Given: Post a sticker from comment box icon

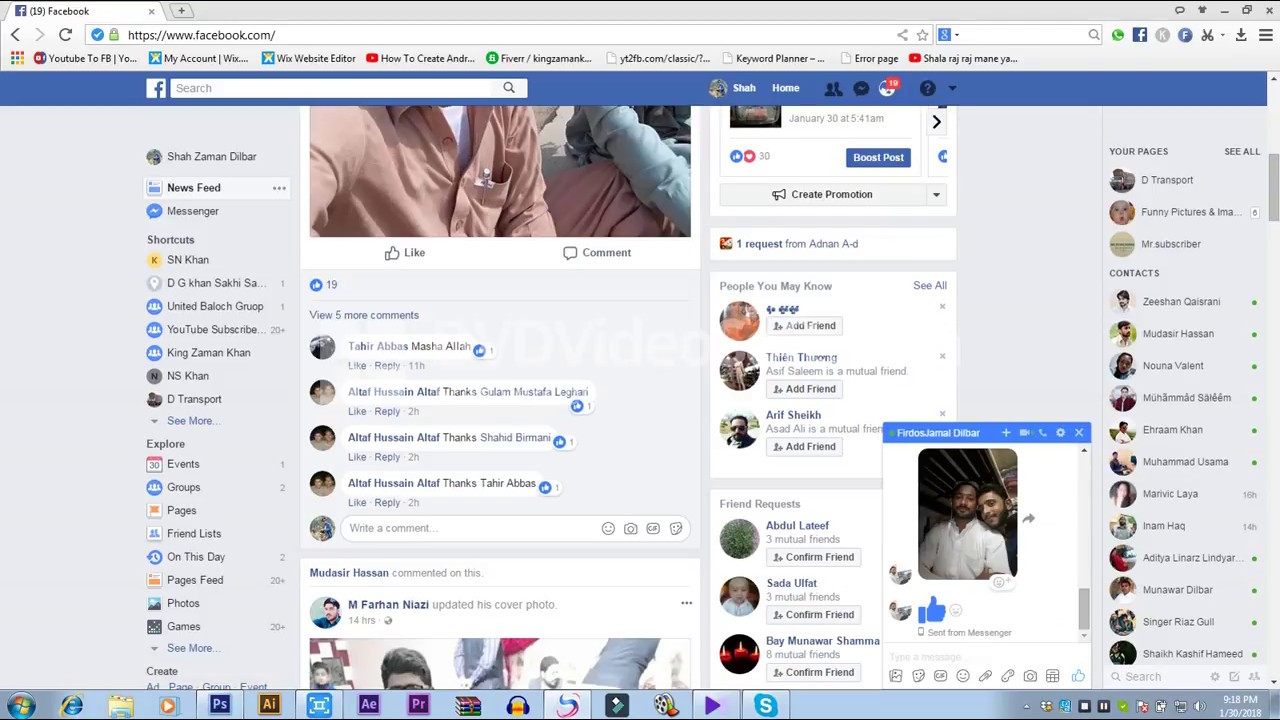Looking at the screenshot, I should click(x=676, y=528).
